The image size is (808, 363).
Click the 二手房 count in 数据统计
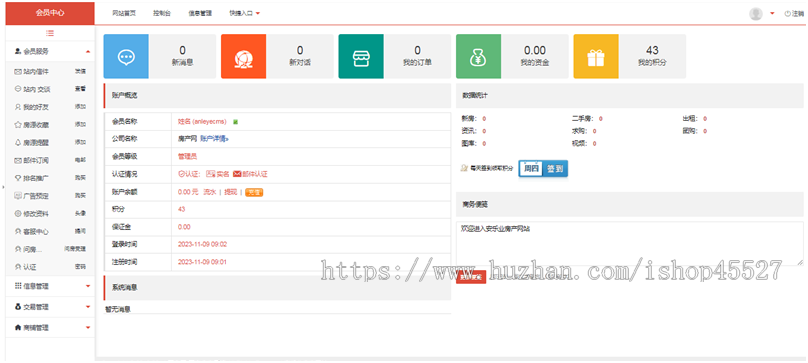click(601, 119)
